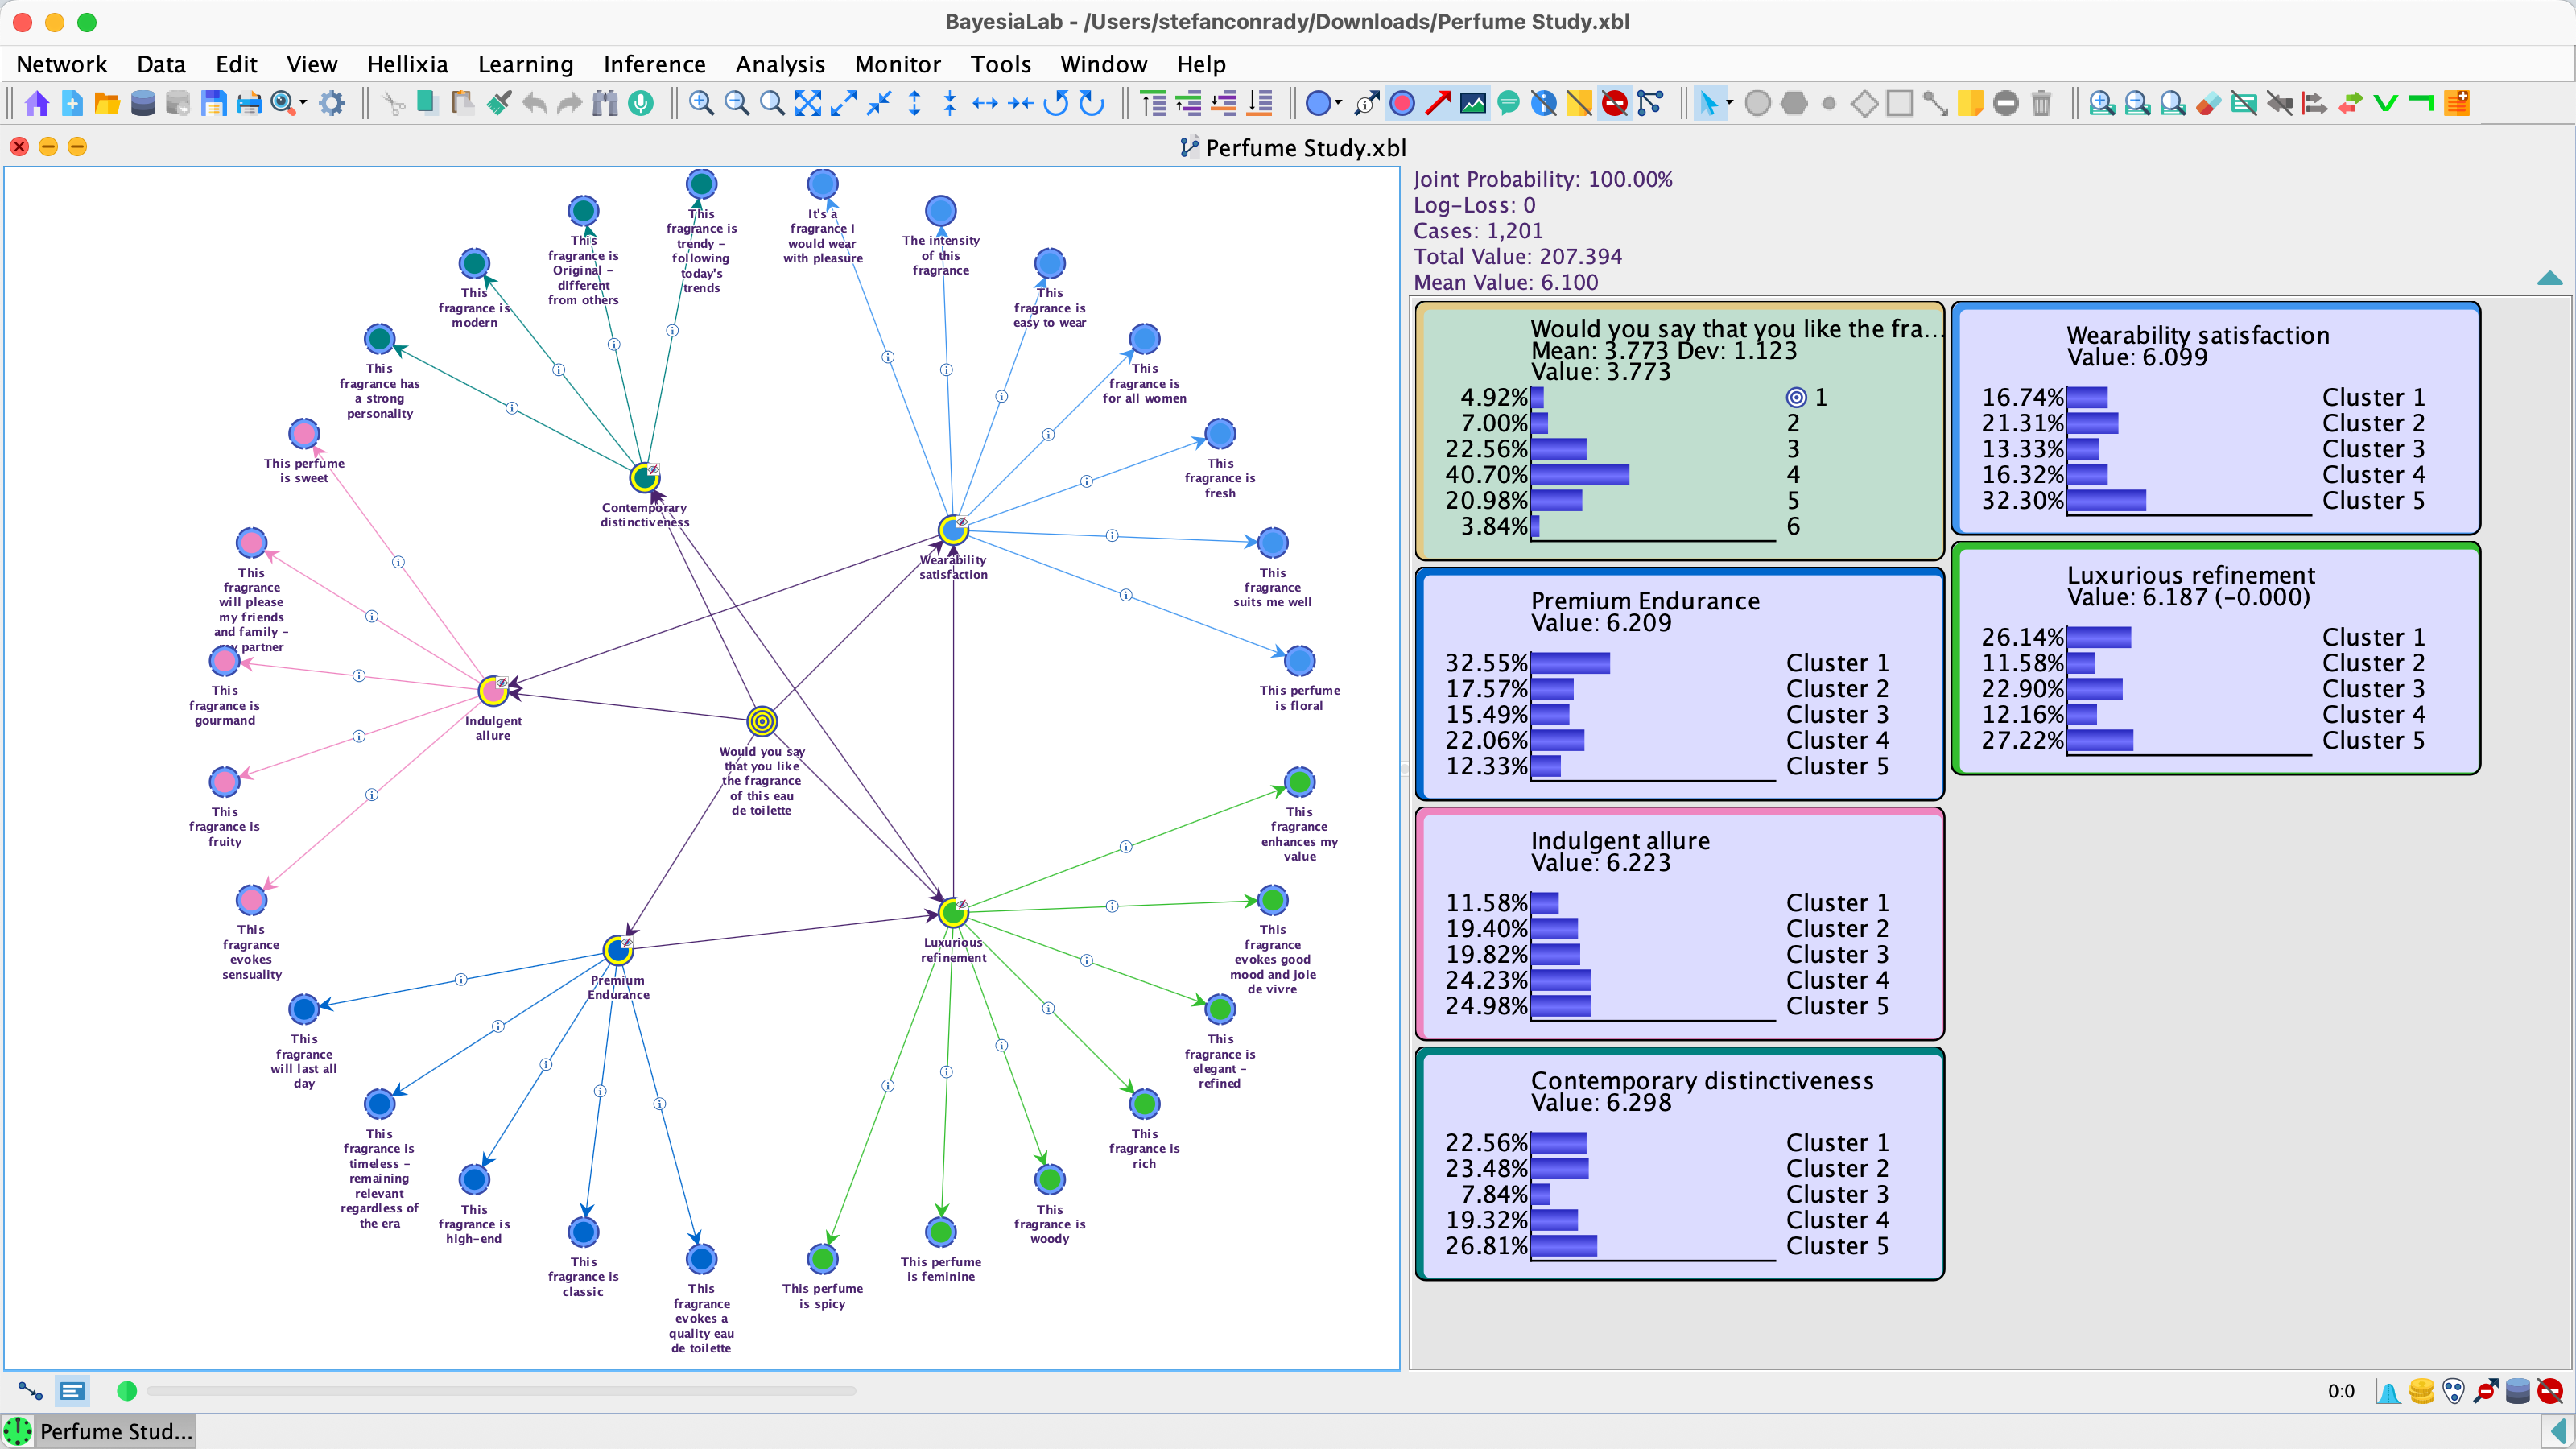The width and height of the screenshot is (2576, 1449).
Task: Open the Hellixia menu
Action: [x=407, y=64]
